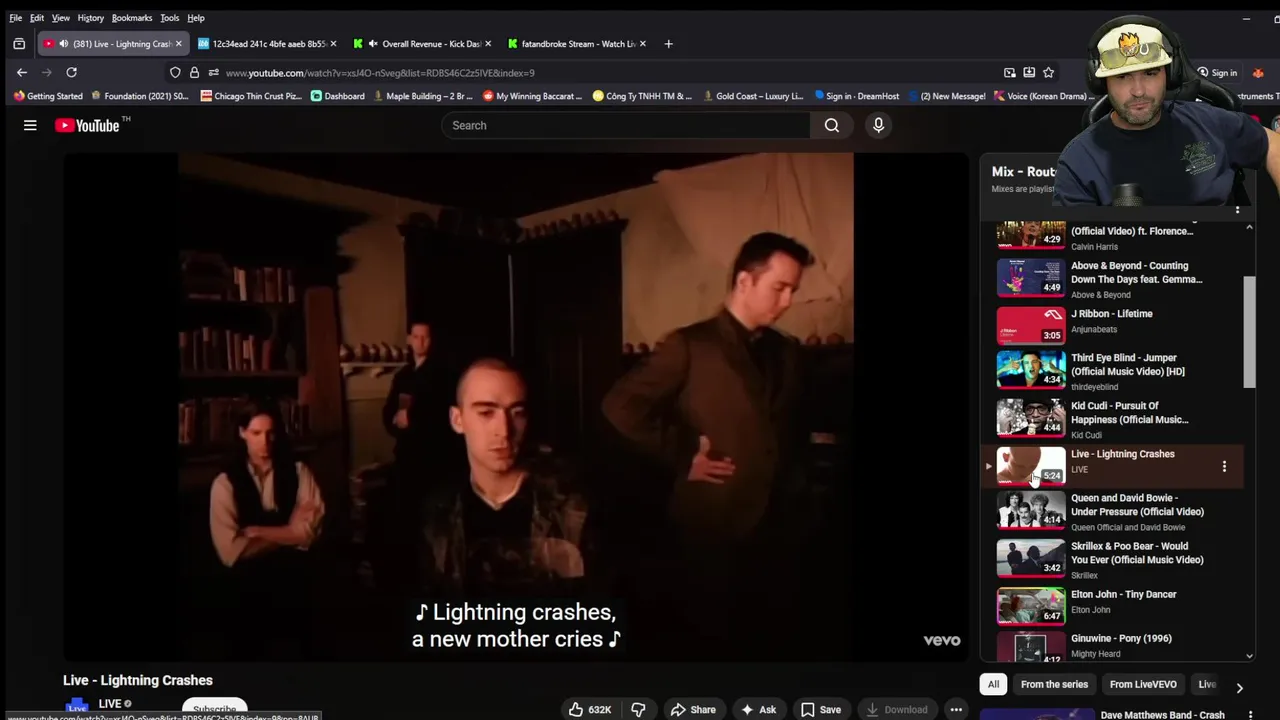Subscribe to the LIVE channel
1280x720 pixels.
point(215,709)
